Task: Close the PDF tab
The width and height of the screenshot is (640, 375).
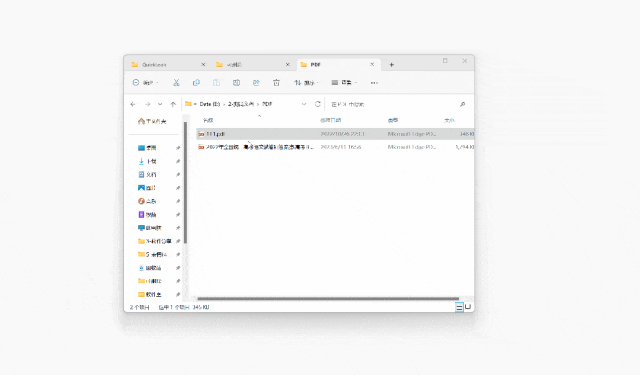Action: [x=372, y=64]
